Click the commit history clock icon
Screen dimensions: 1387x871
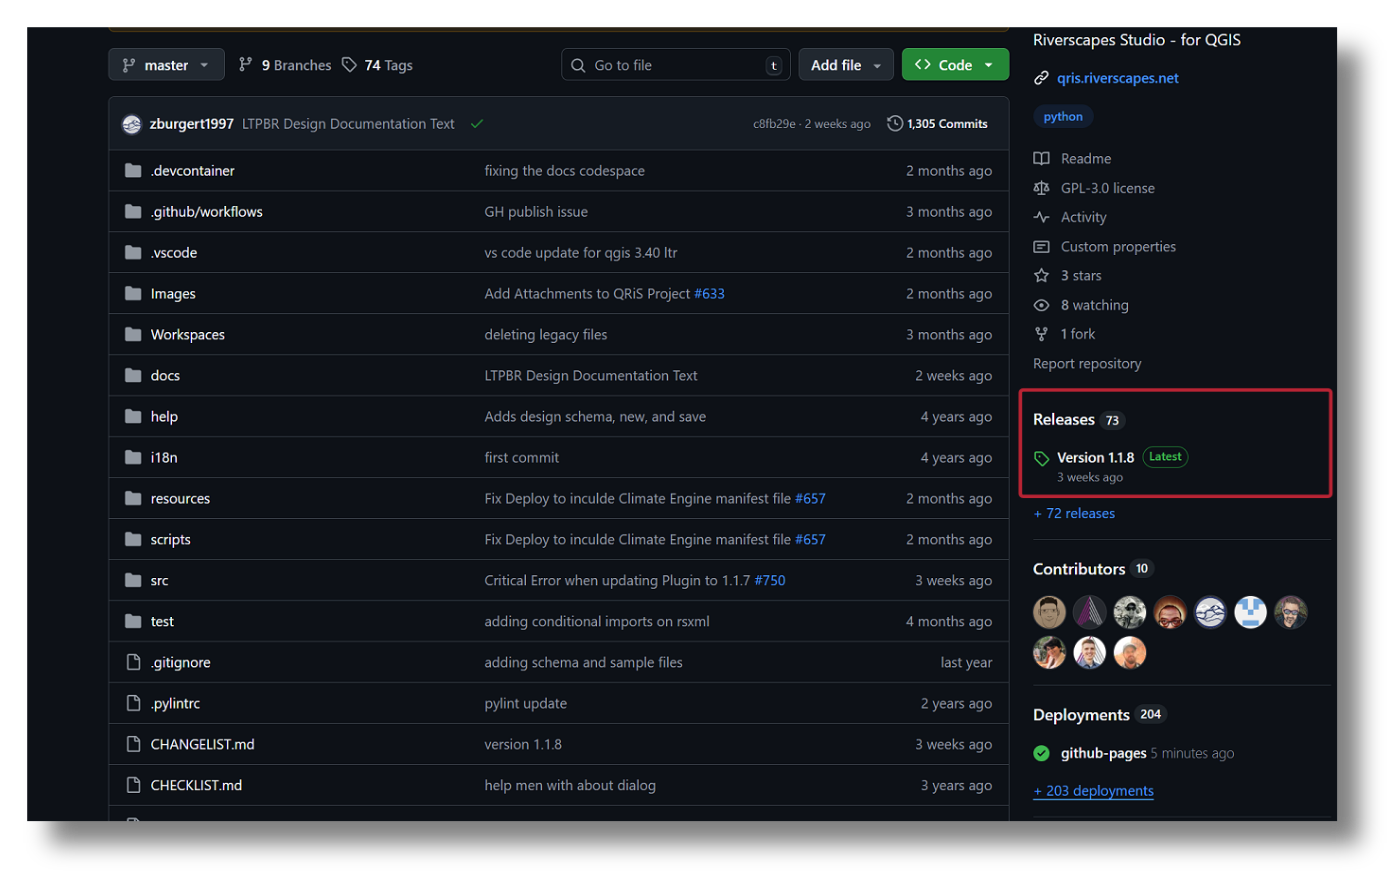point(895,124)
